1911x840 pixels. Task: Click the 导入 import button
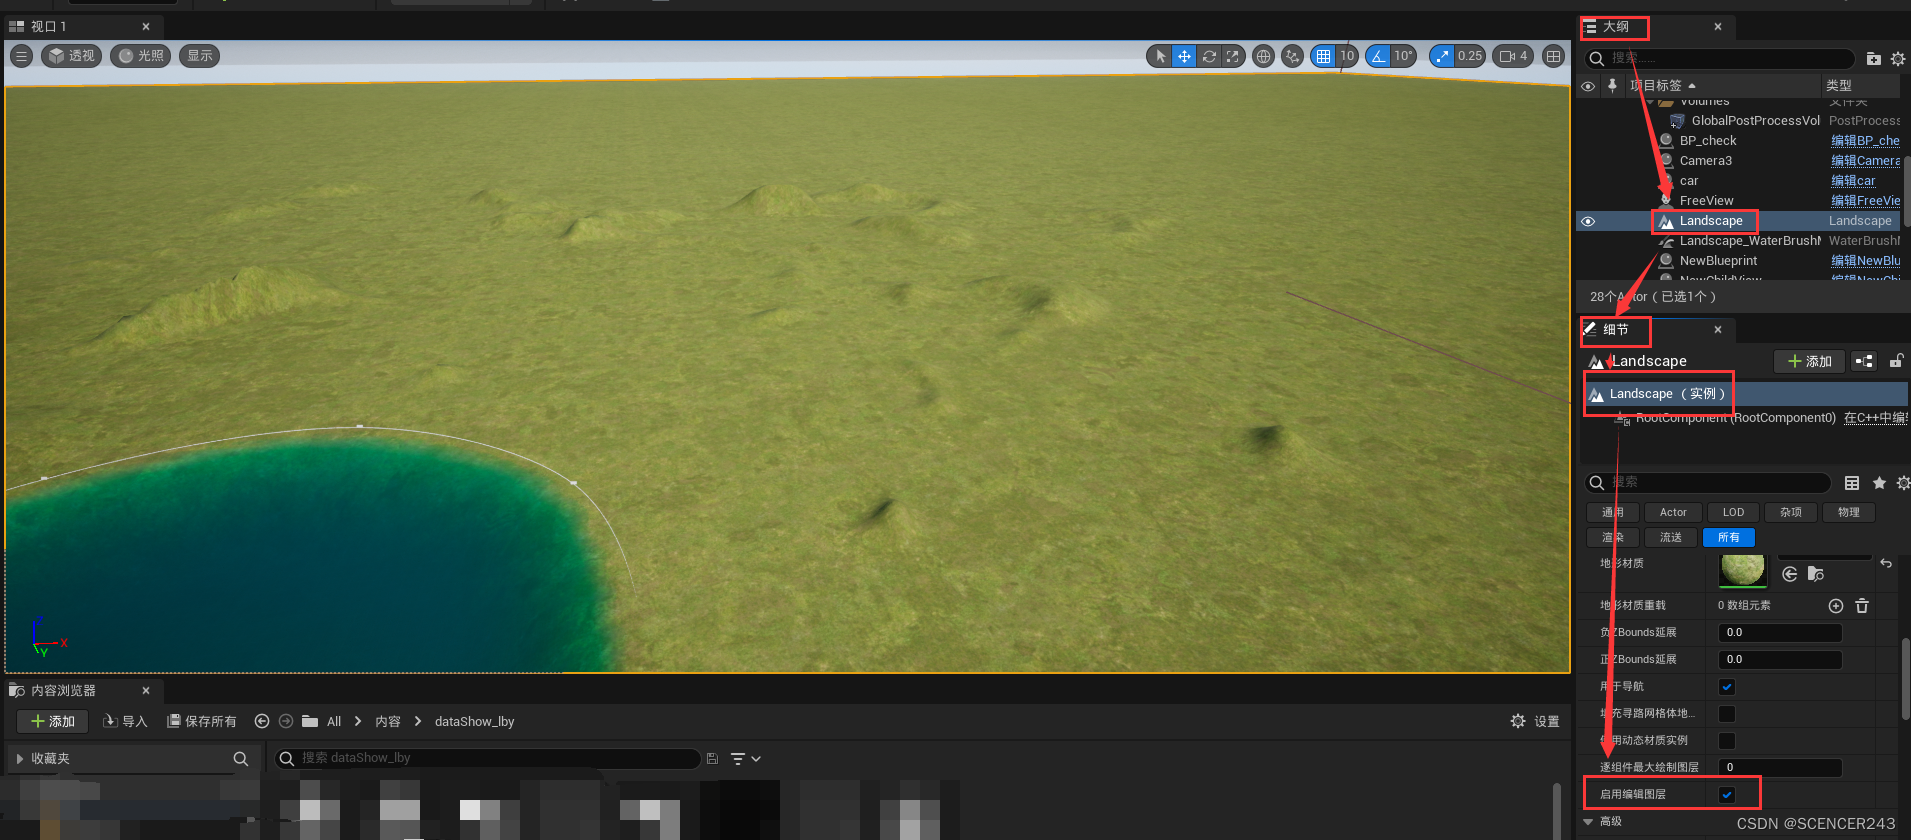point(125,721)
